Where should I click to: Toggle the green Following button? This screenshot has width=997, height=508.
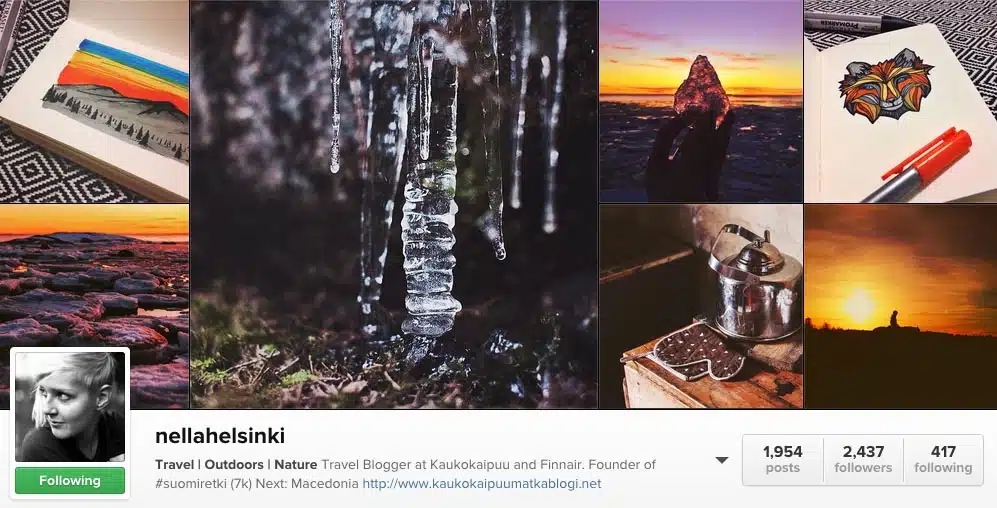click(70, 481)
